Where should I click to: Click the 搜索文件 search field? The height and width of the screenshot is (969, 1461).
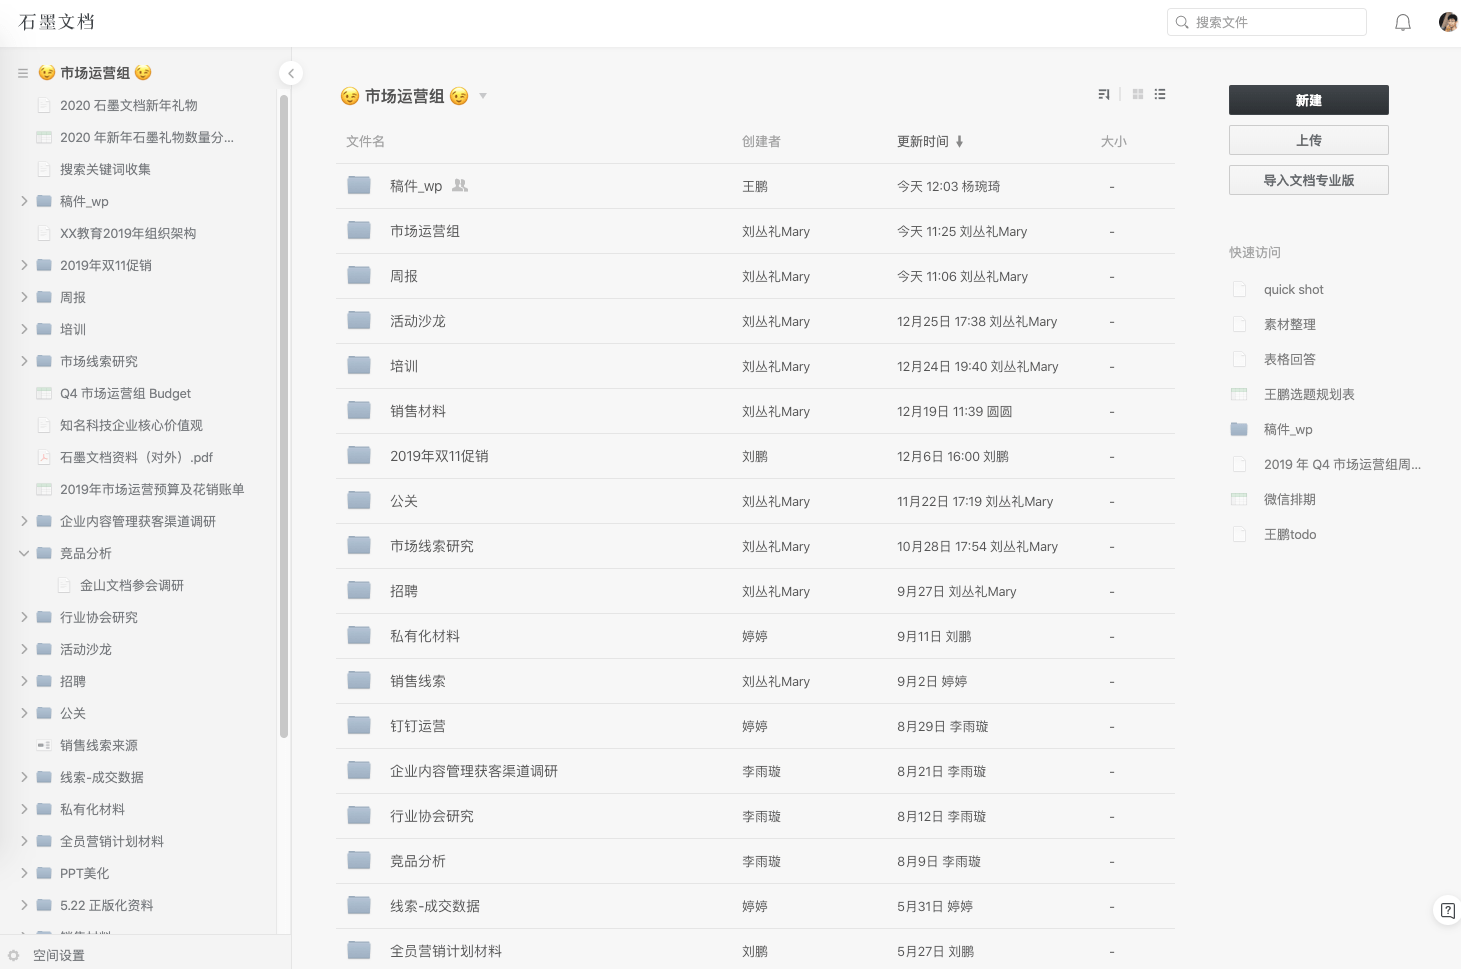point(1267,22)
